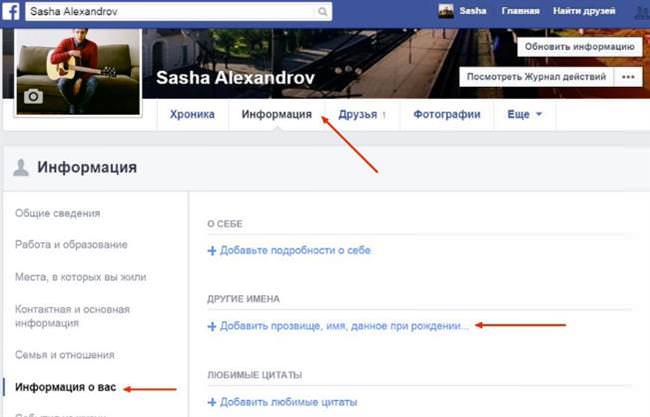Click the ЛЮБИМЫЕ ЦИТАТЫ section label
Screen dimensions: 650x417
[x=255, y=375]
